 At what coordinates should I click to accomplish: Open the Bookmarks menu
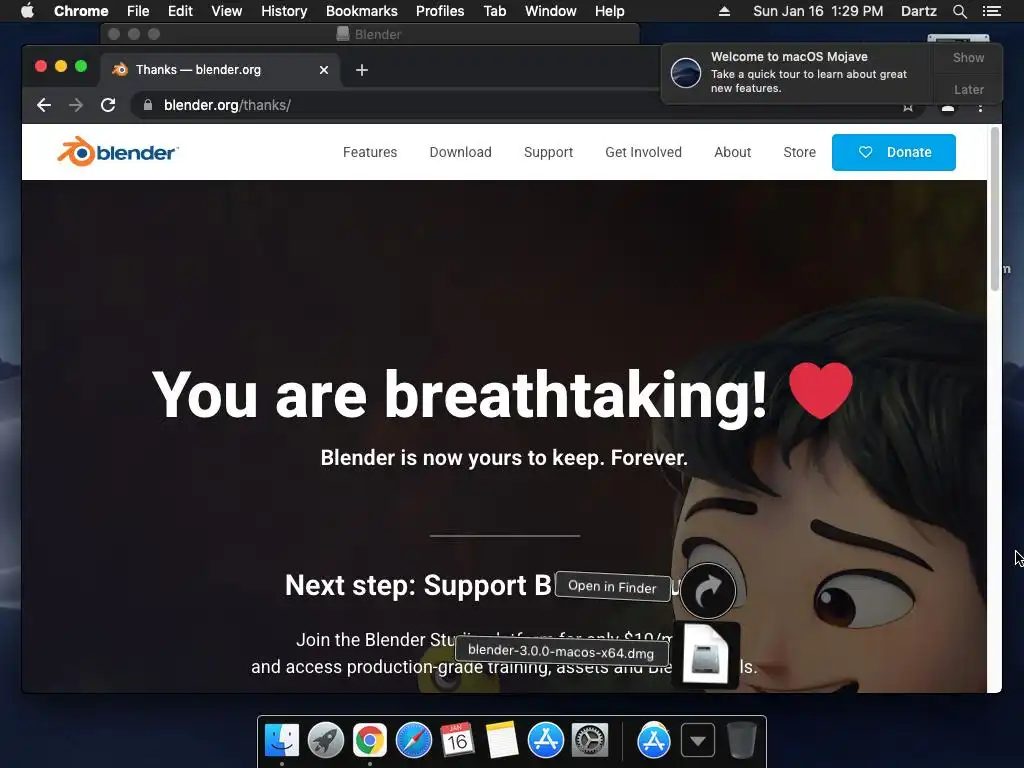[361, 11]
